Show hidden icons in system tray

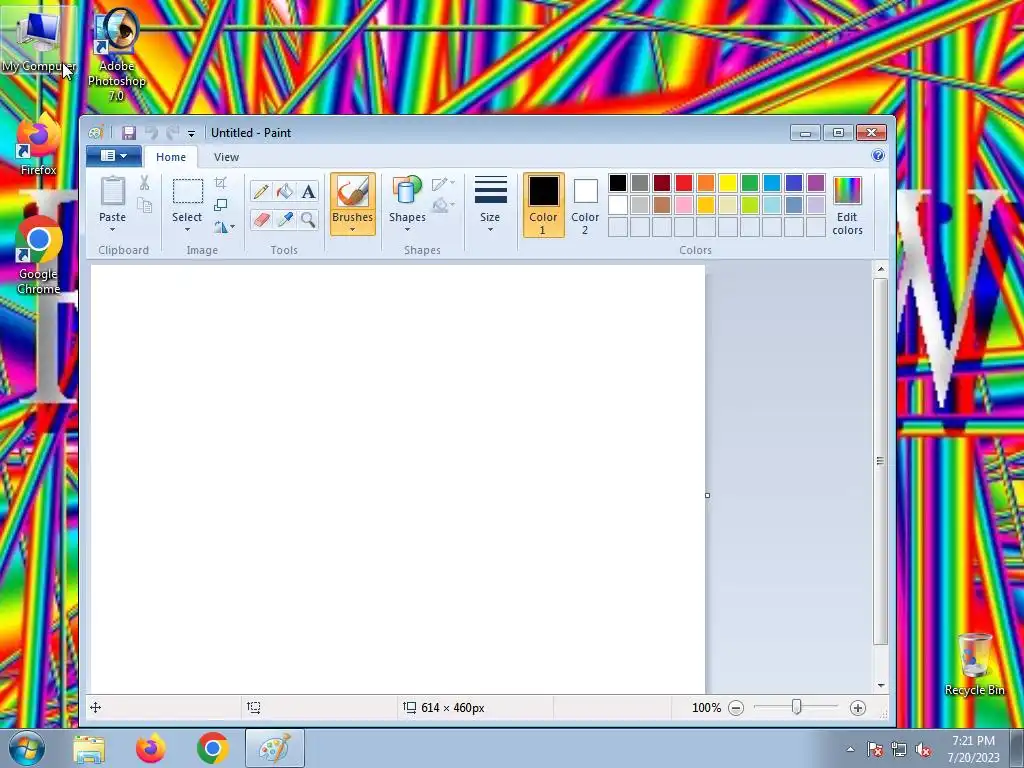tap(850, 749)
